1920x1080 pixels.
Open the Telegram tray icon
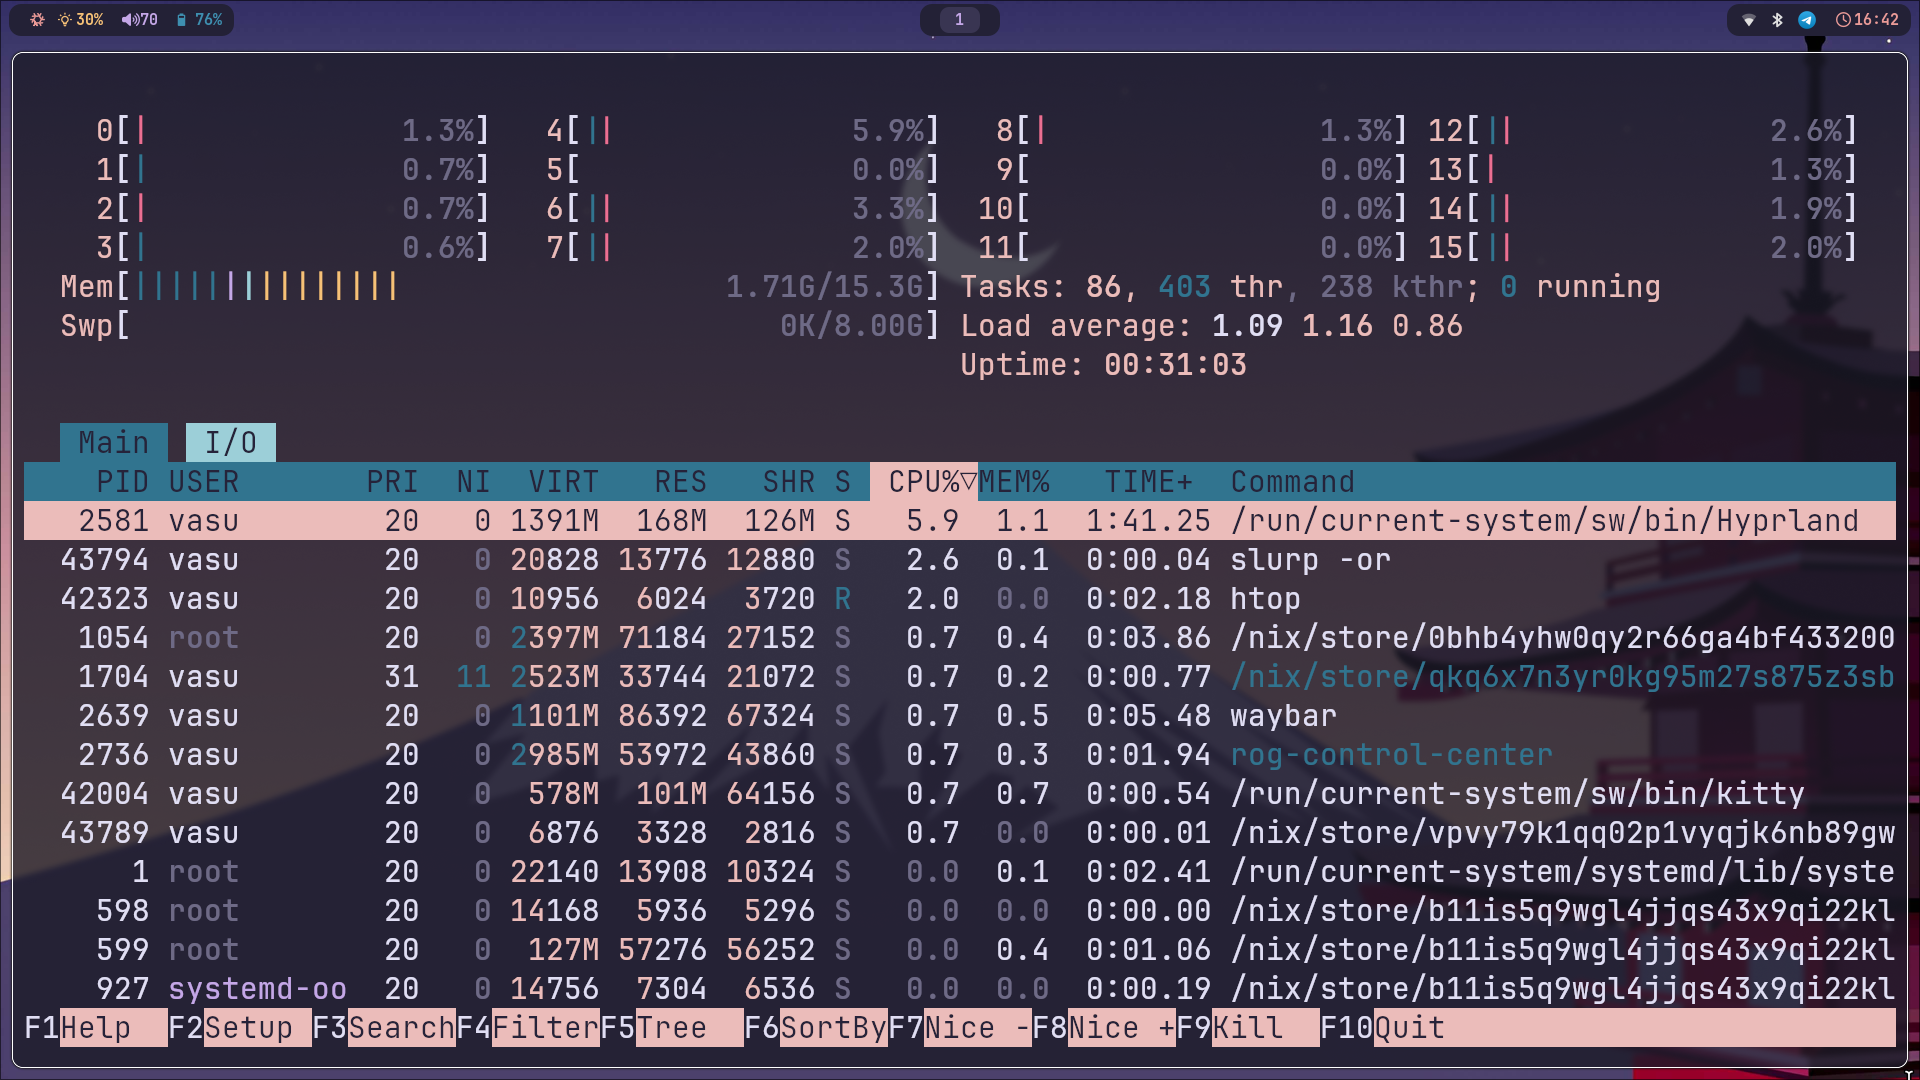(1807, 20)
